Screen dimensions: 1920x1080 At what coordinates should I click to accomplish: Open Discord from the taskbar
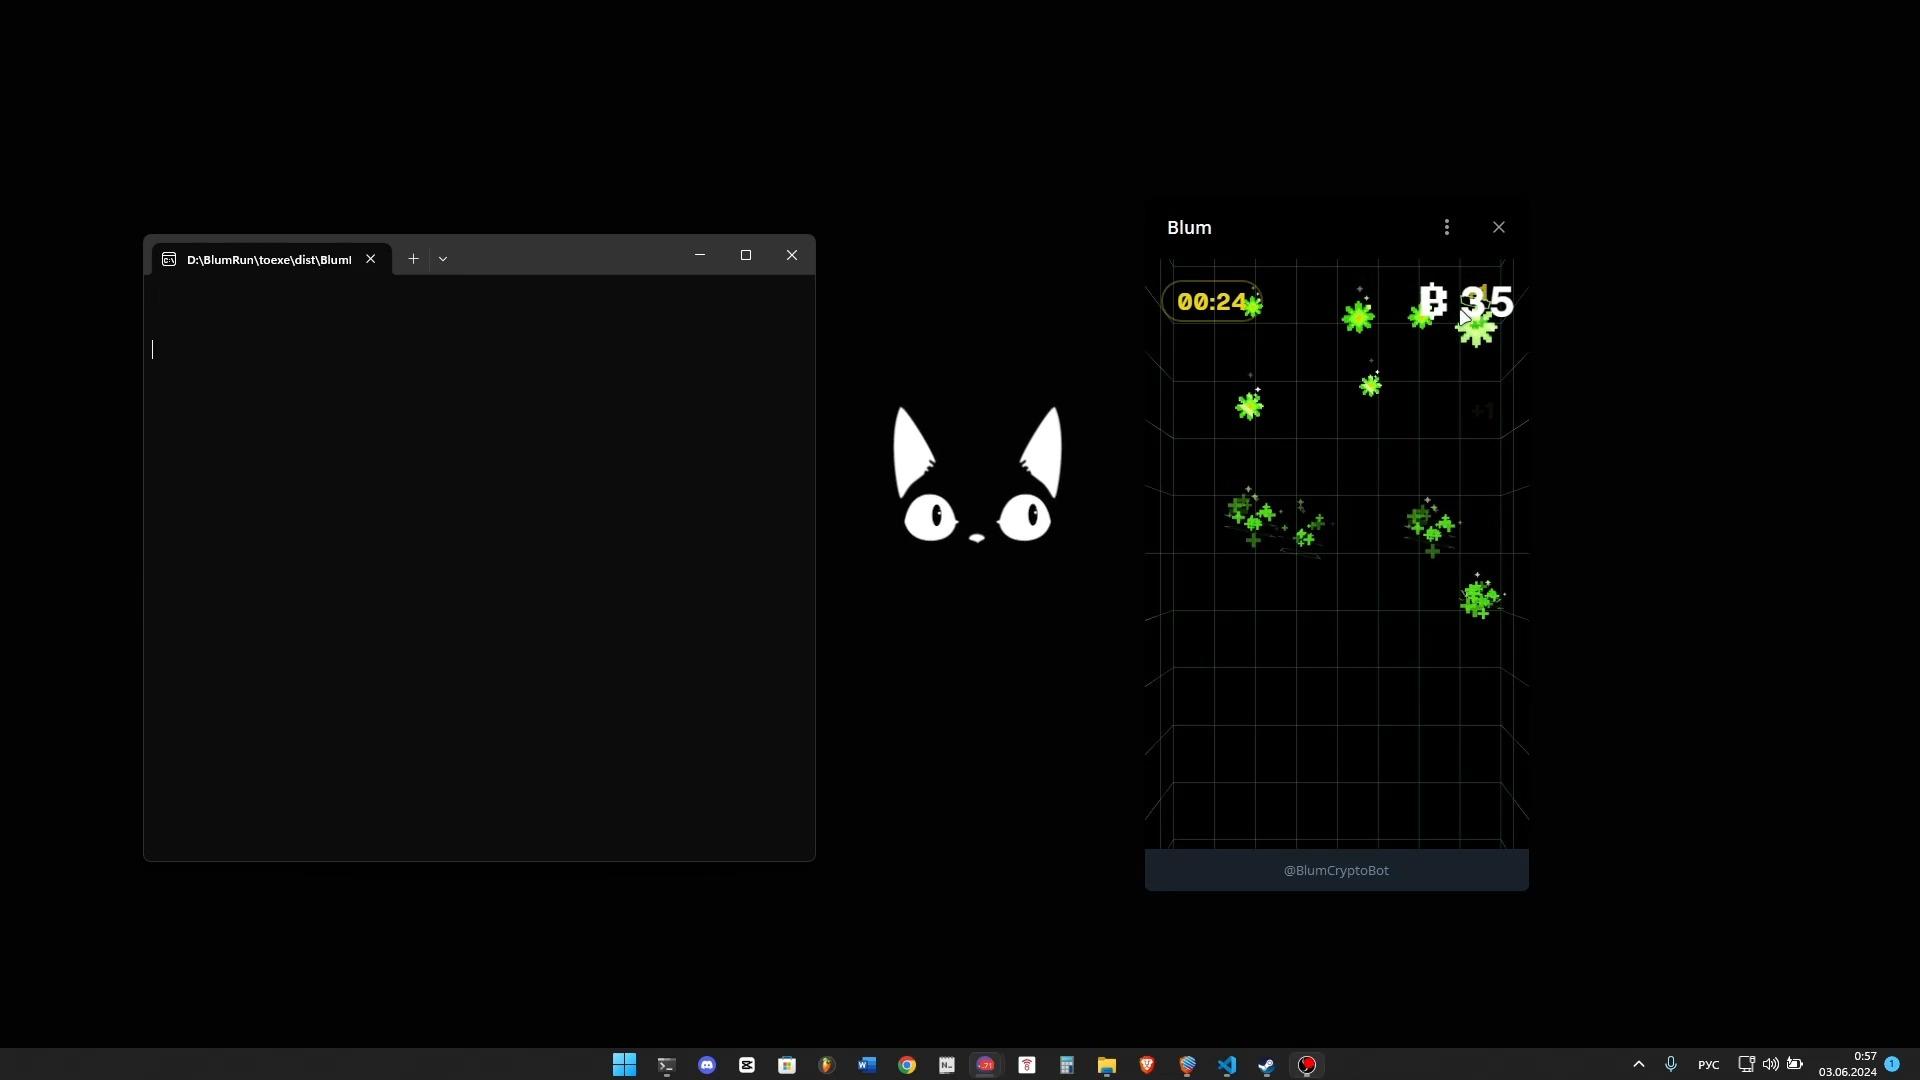point(707,1065)
